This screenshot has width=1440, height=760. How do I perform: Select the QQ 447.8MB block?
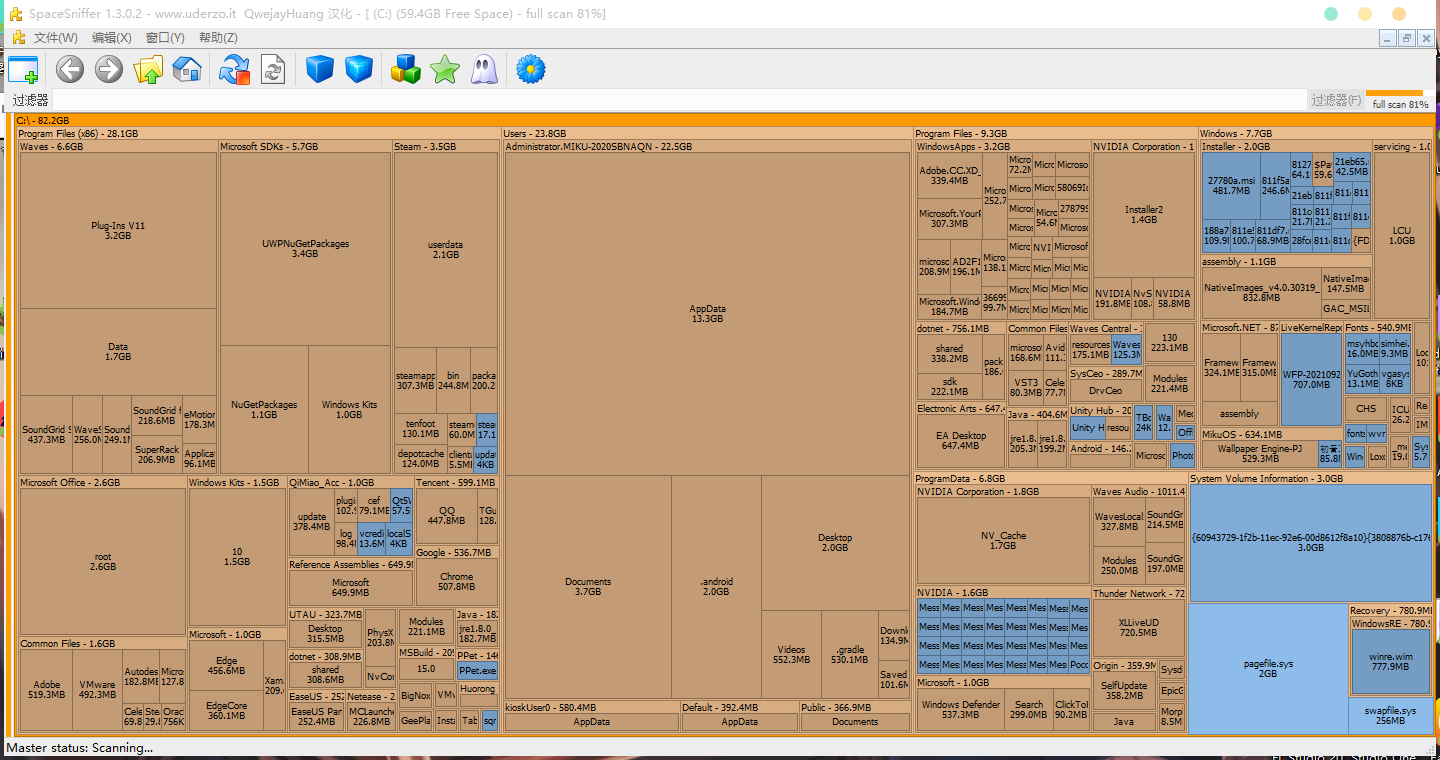pyautogui.click(x=446, y=515)
